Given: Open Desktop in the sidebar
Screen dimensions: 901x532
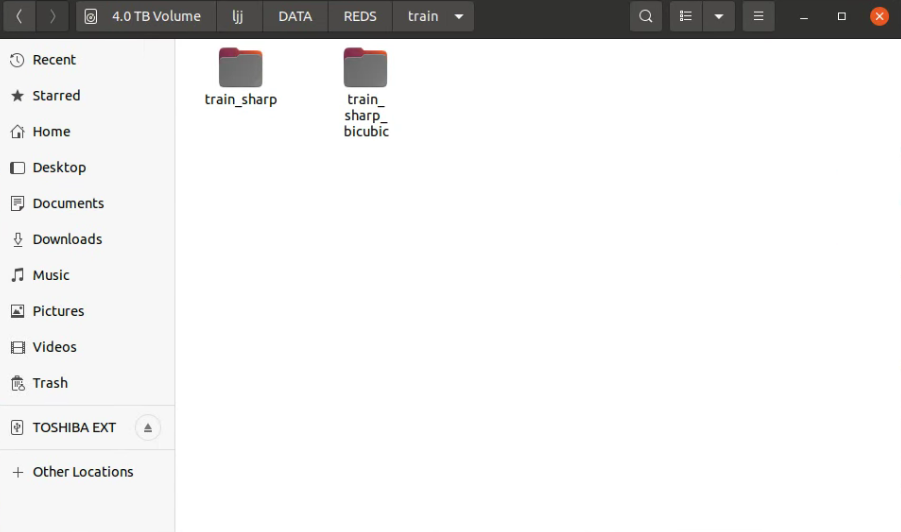Looking at the screenshot, I should (x=87, y=167).
